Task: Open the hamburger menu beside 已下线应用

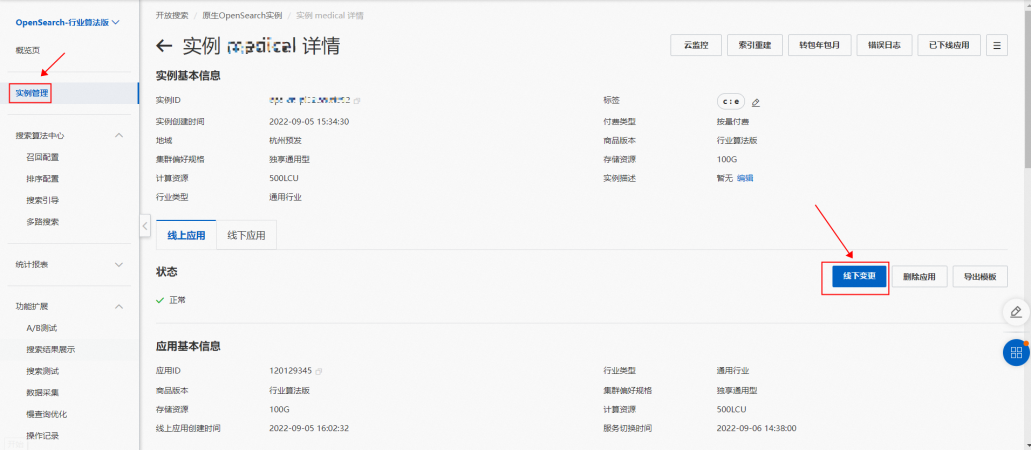Action: [x=997, y=45]
